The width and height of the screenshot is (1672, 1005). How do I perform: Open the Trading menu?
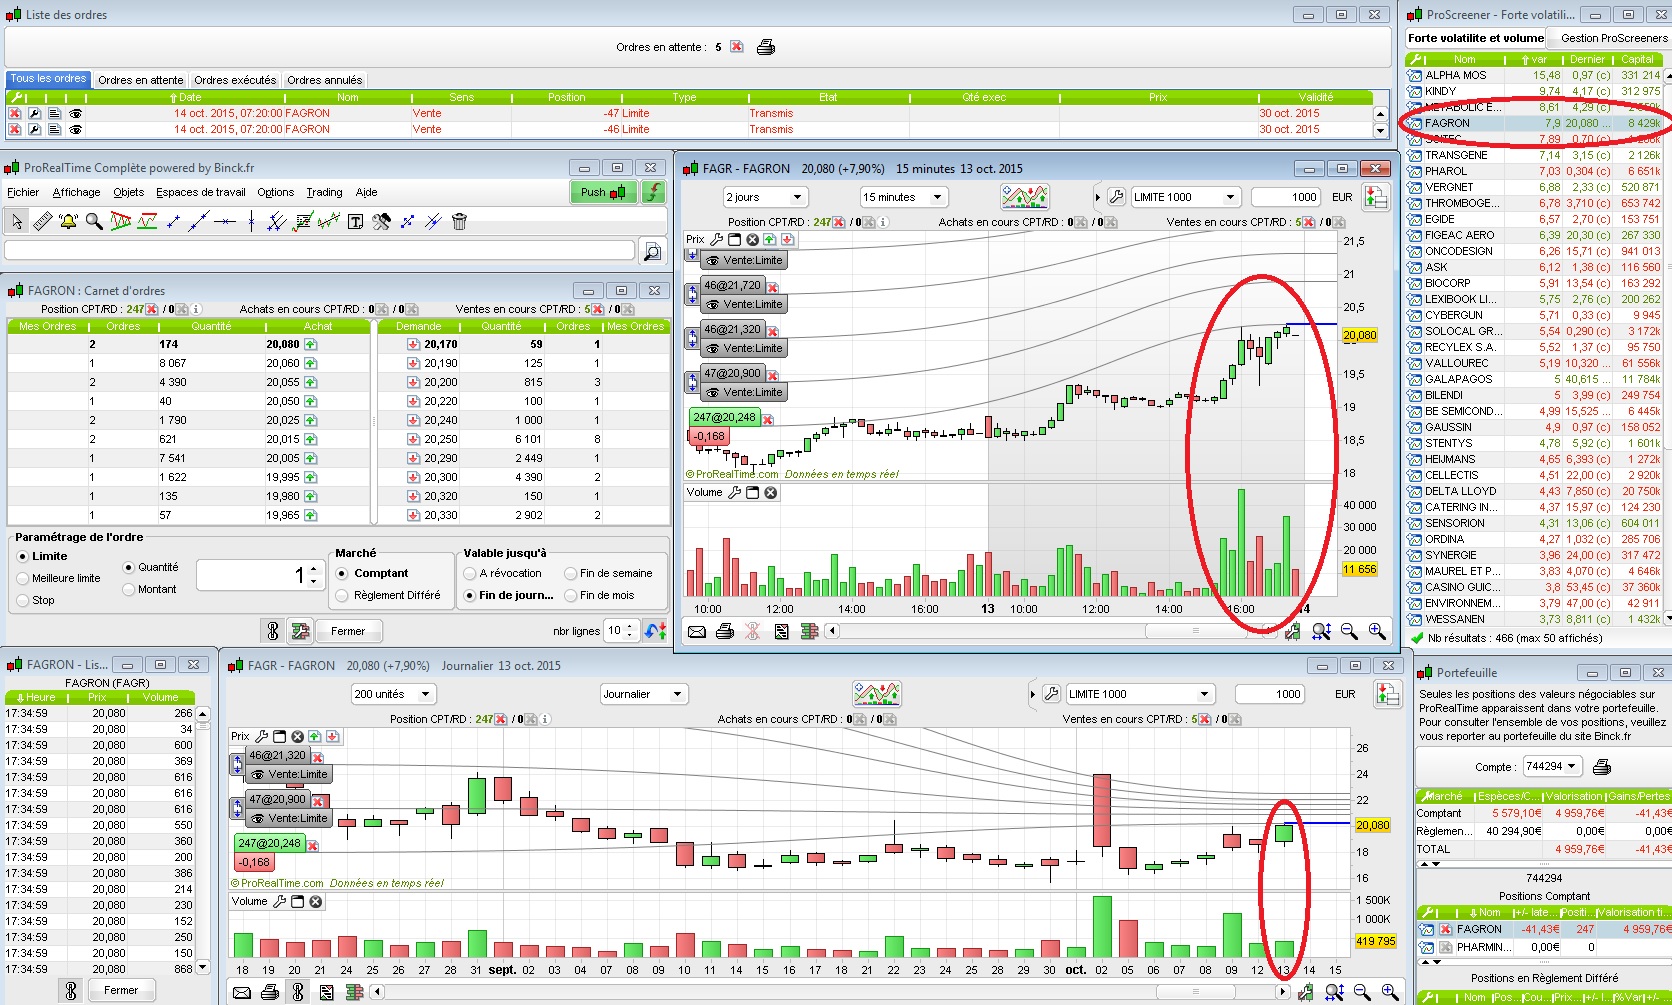point(324,192)
